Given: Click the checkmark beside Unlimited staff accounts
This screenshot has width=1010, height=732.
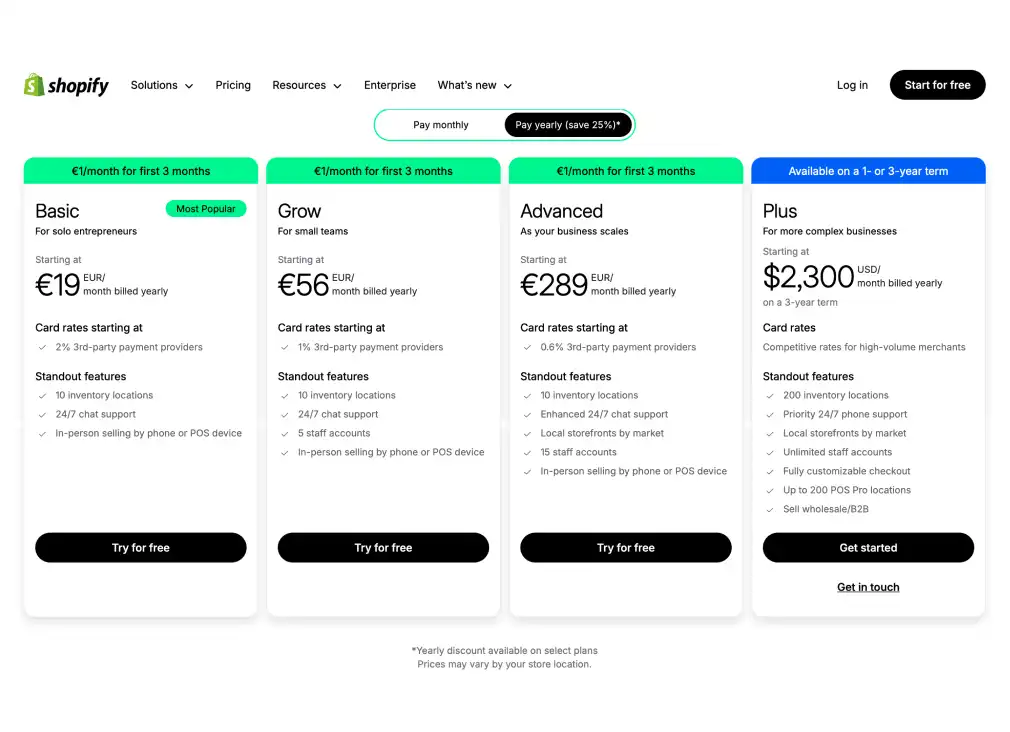Looking at the screenshot, I should 771,452.
